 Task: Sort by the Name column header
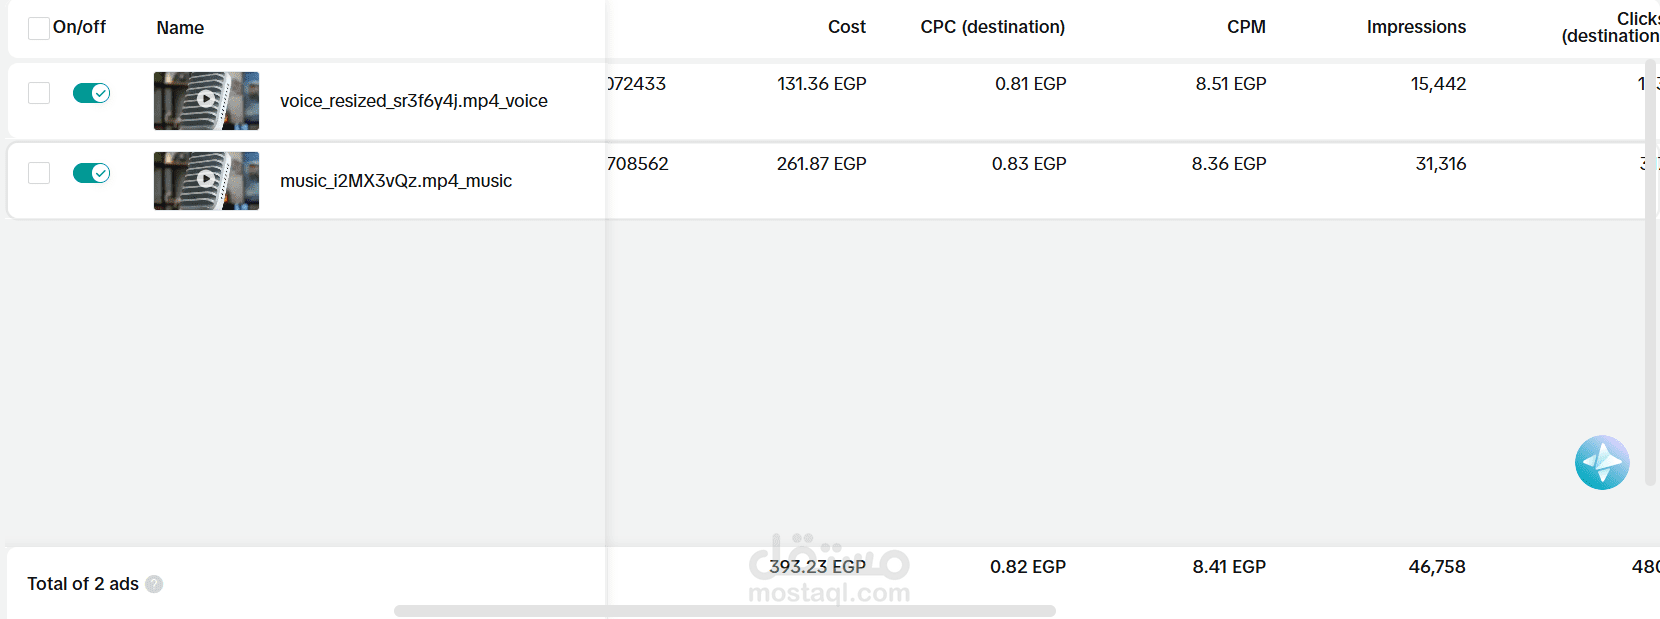click(x=180, y=28)
